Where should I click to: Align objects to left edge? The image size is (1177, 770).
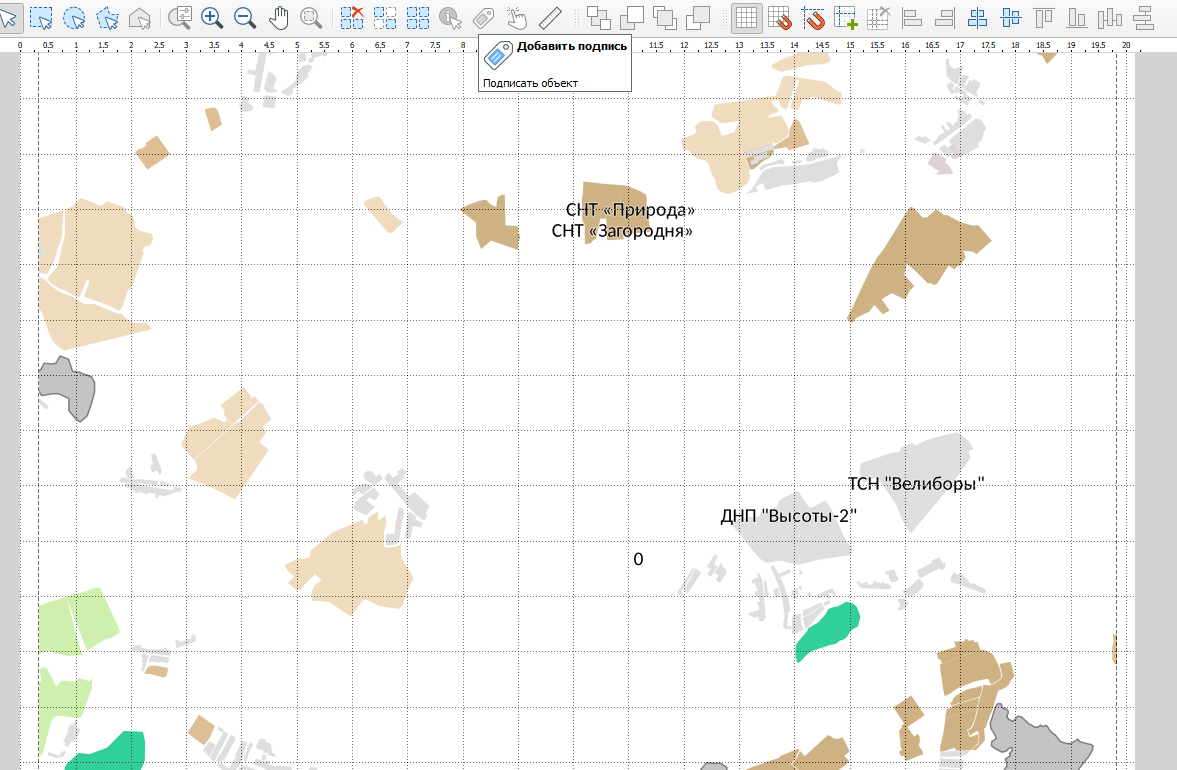click(912, 17)
